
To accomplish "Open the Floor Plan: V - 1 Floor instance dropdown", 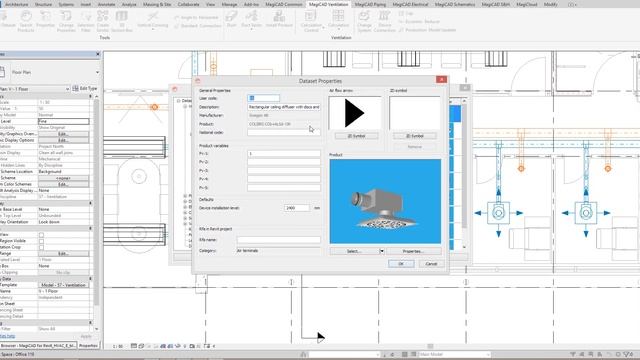I will [67, 89].
